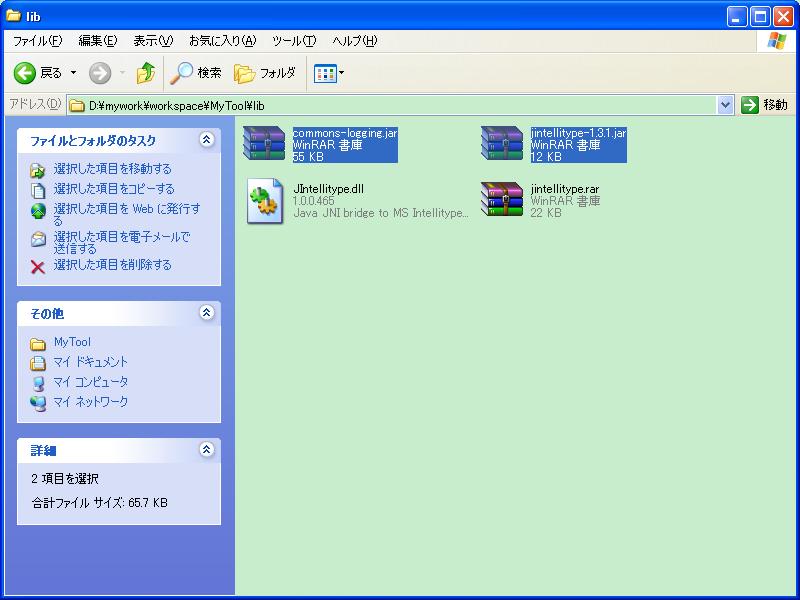Click the MyTool folder icon in sidebar
800x600 pixels.
click(x=38, y=344)
